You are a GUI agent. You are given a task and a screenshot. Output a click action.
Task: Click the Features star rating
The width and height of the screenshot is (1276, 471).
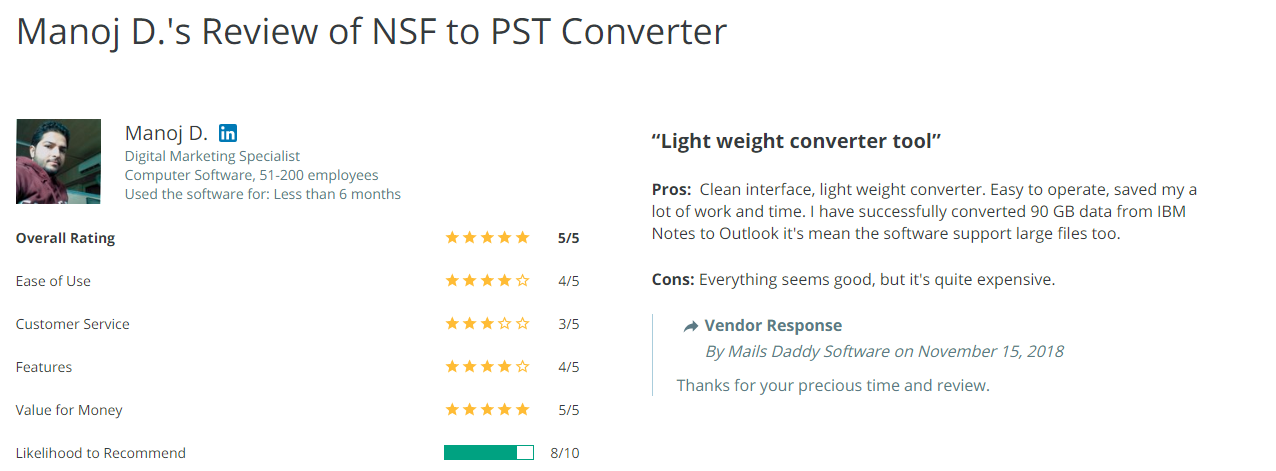487,367
